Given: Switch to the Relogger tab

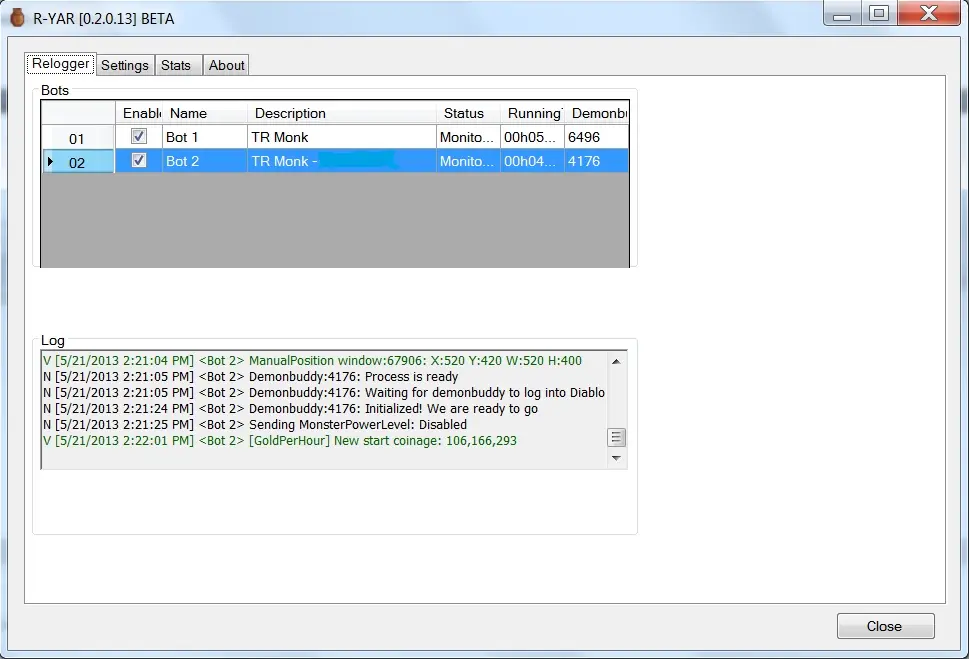Looking at the screenshot, I should 61,64.
